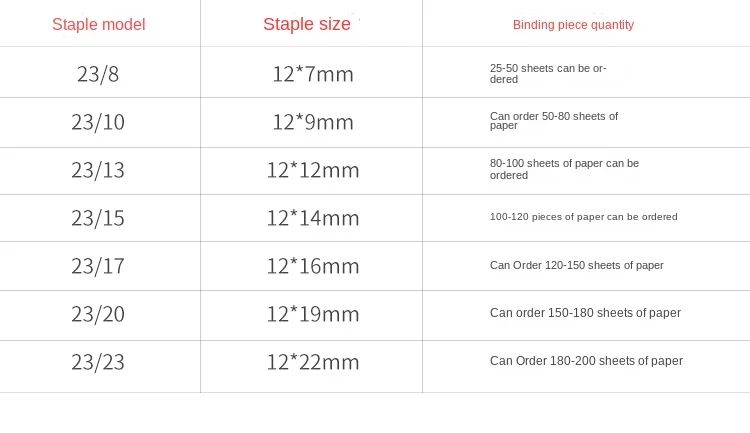750x433 pixels.
Task: Click the 100-120 pieces of paper text
Action: 584,217
